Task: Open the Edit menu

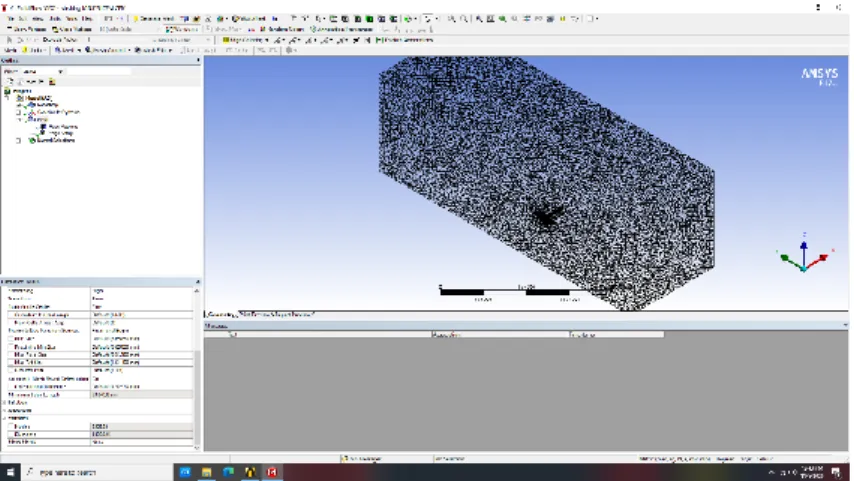Action: point(23,19)
